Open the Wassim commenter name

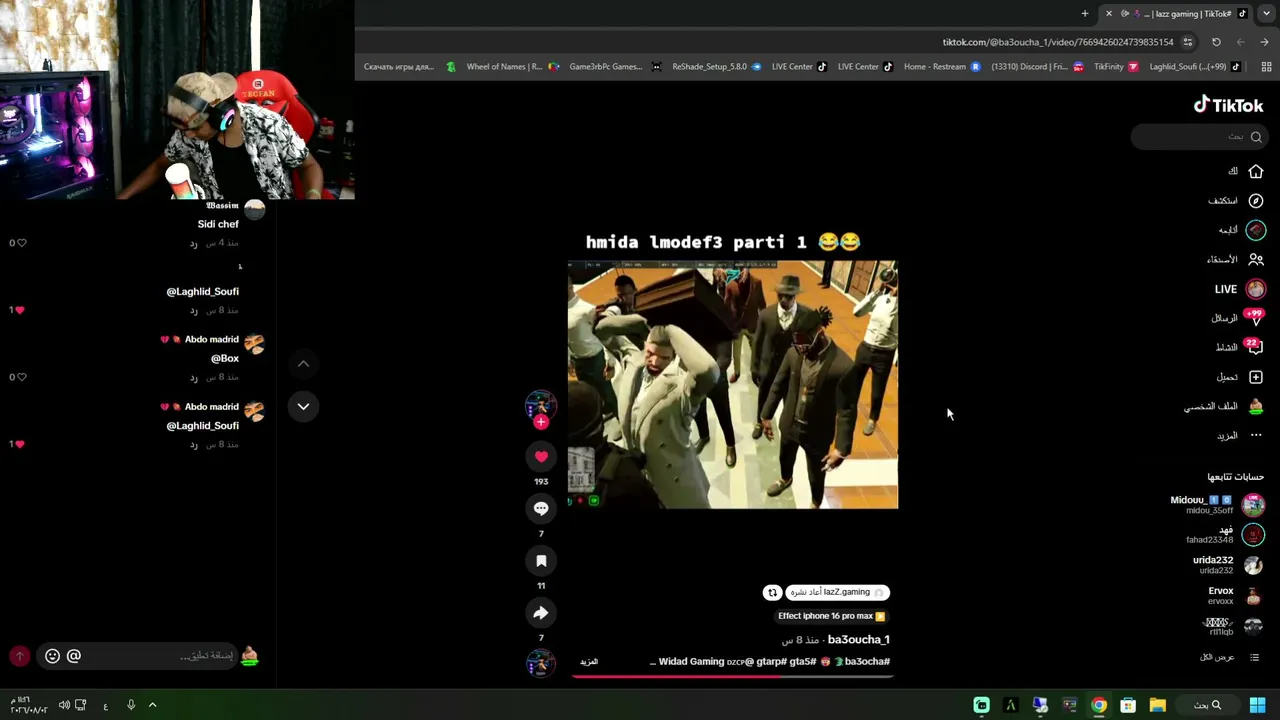[x=222, y=206]
